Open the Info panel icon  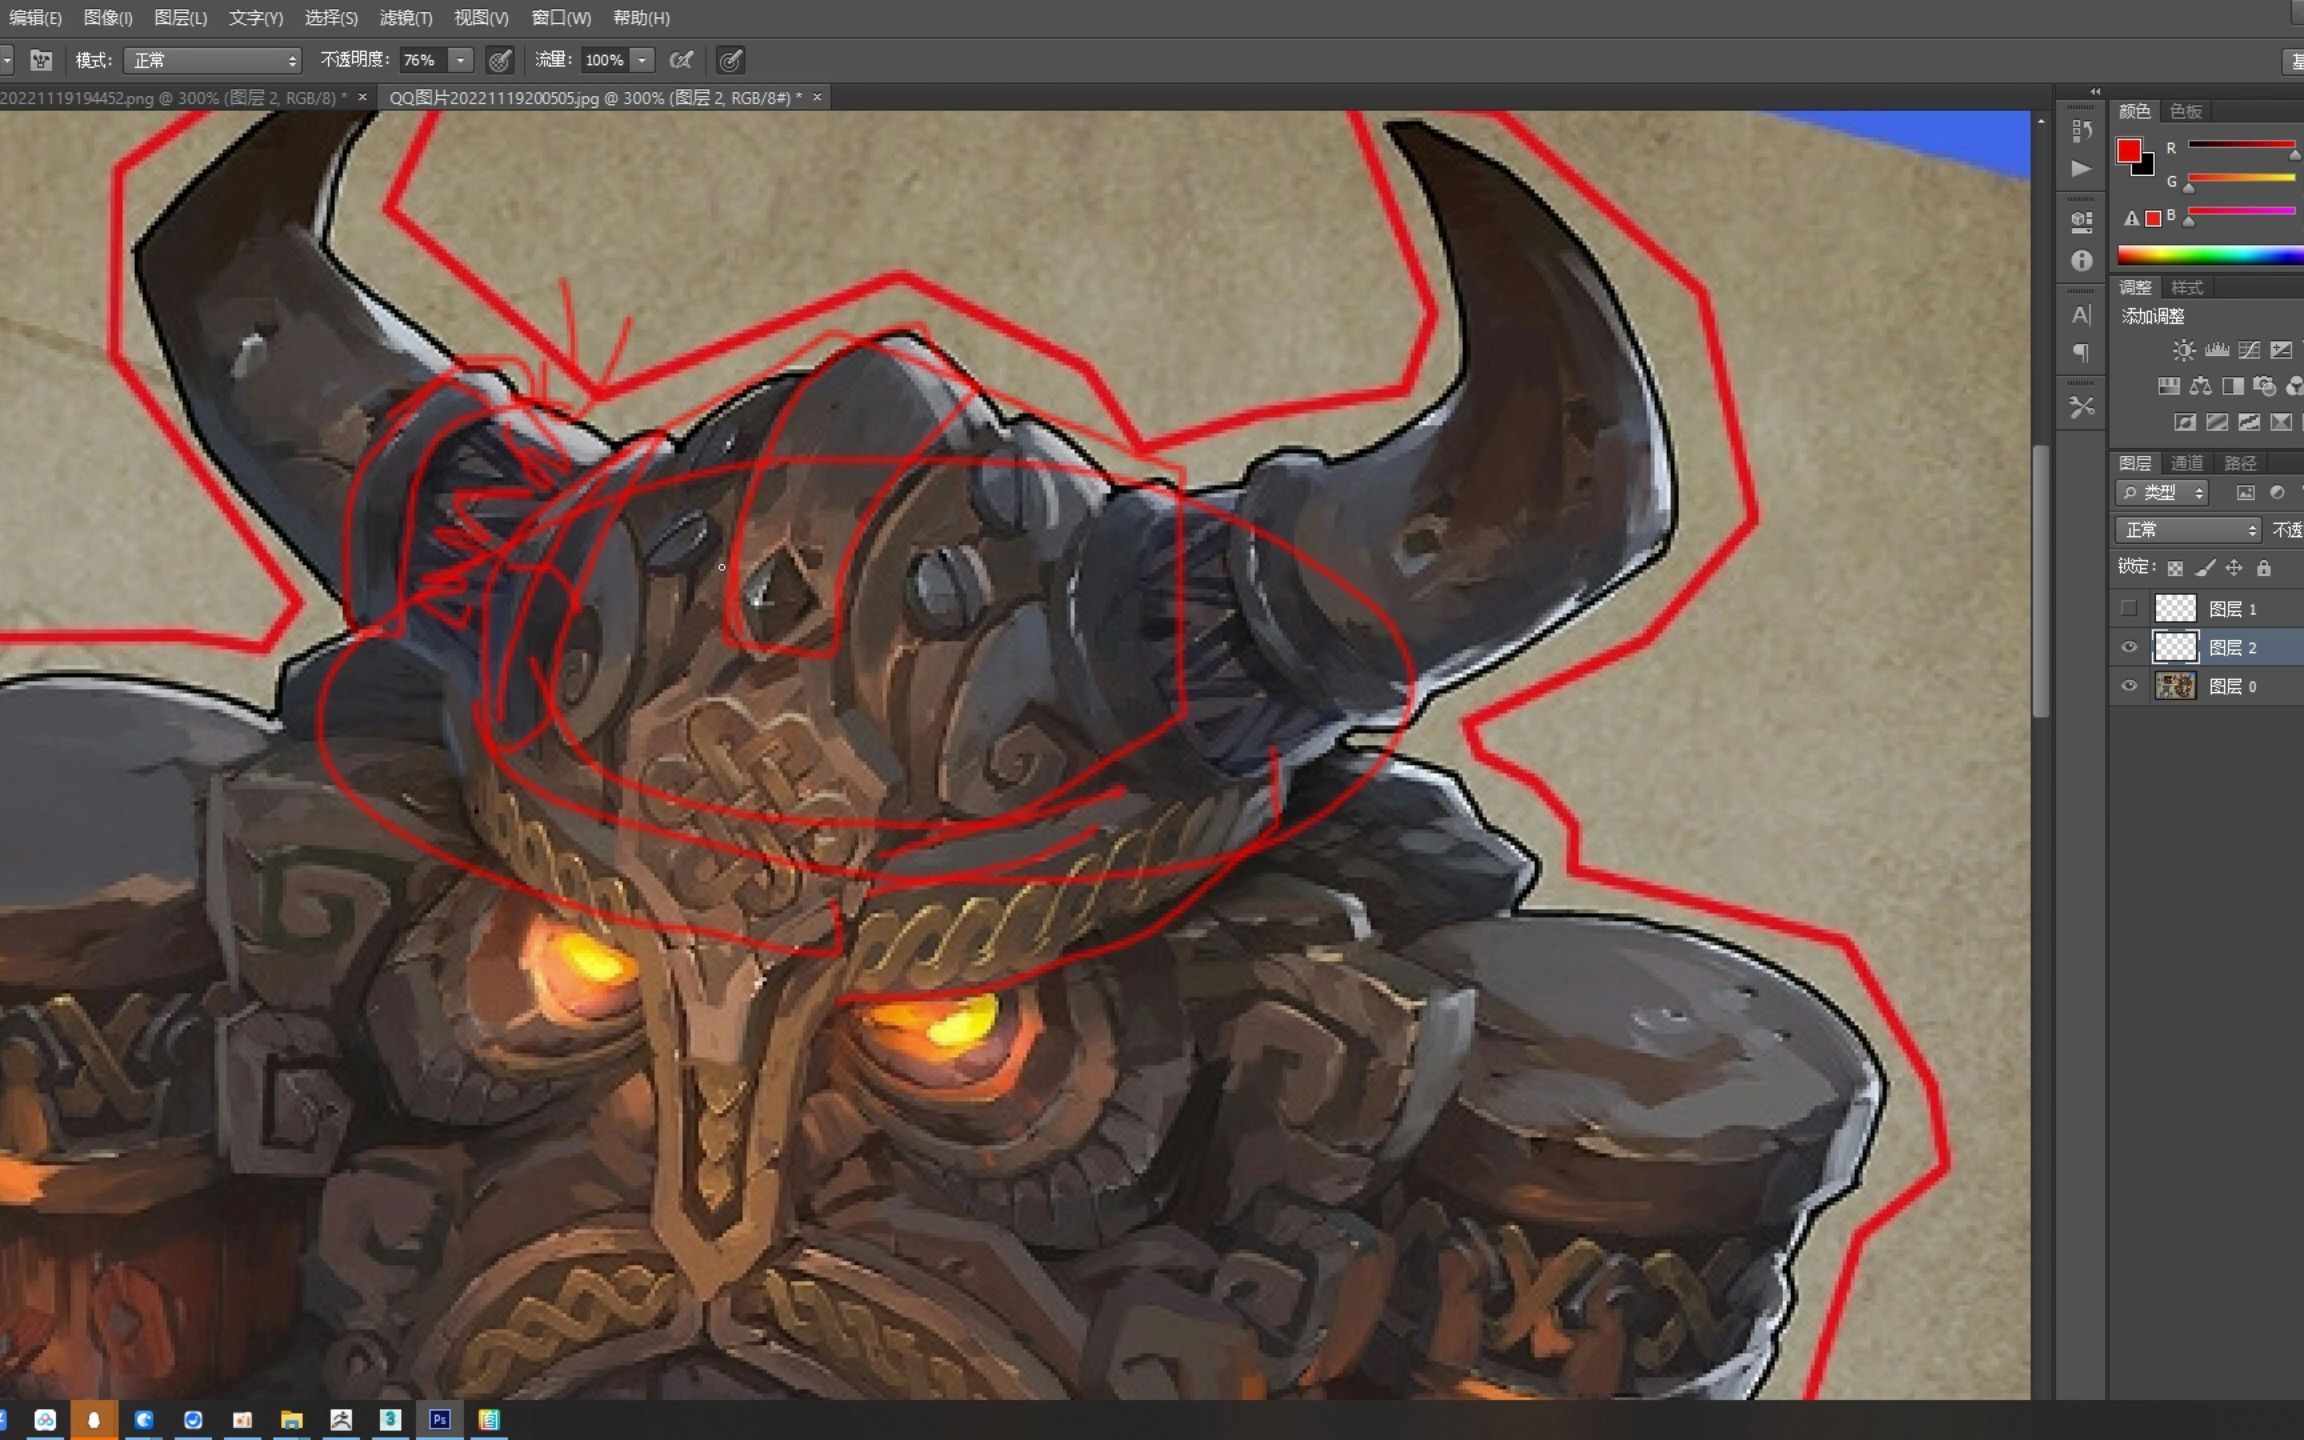(2082, 261)
